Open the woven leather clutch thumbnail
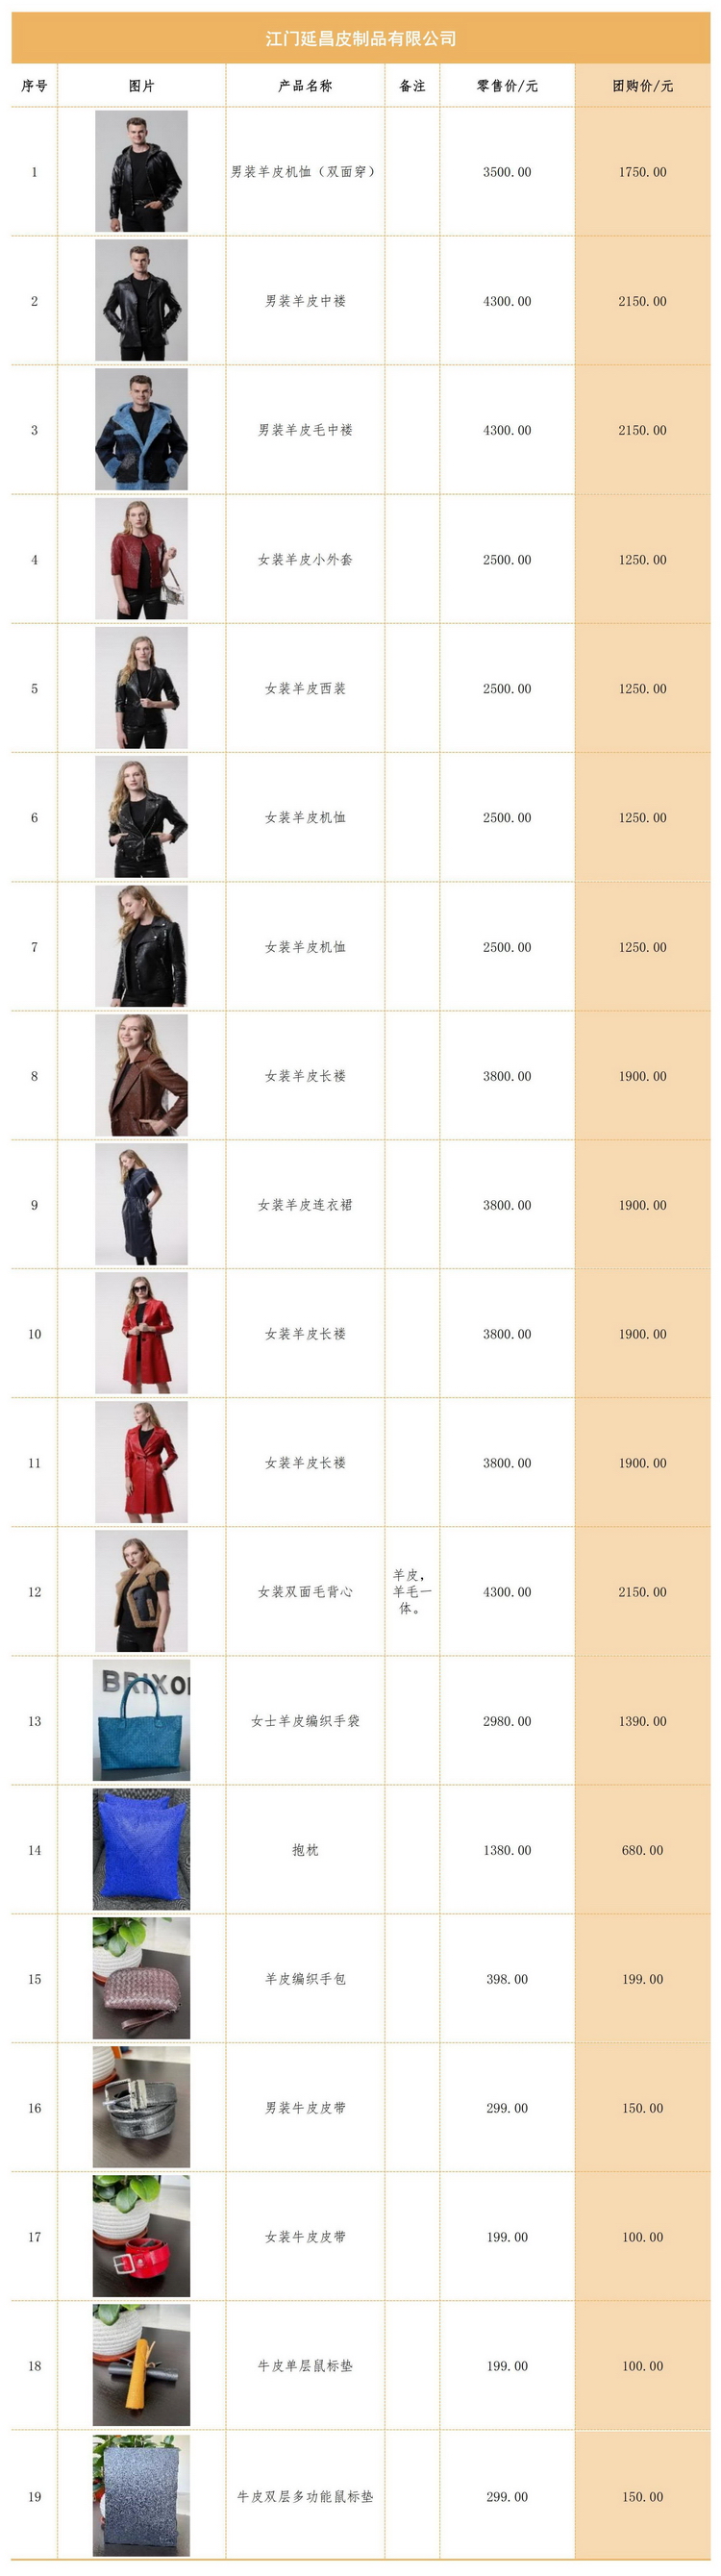Screen dimensions: 721x2576 tap(141, 1978)
